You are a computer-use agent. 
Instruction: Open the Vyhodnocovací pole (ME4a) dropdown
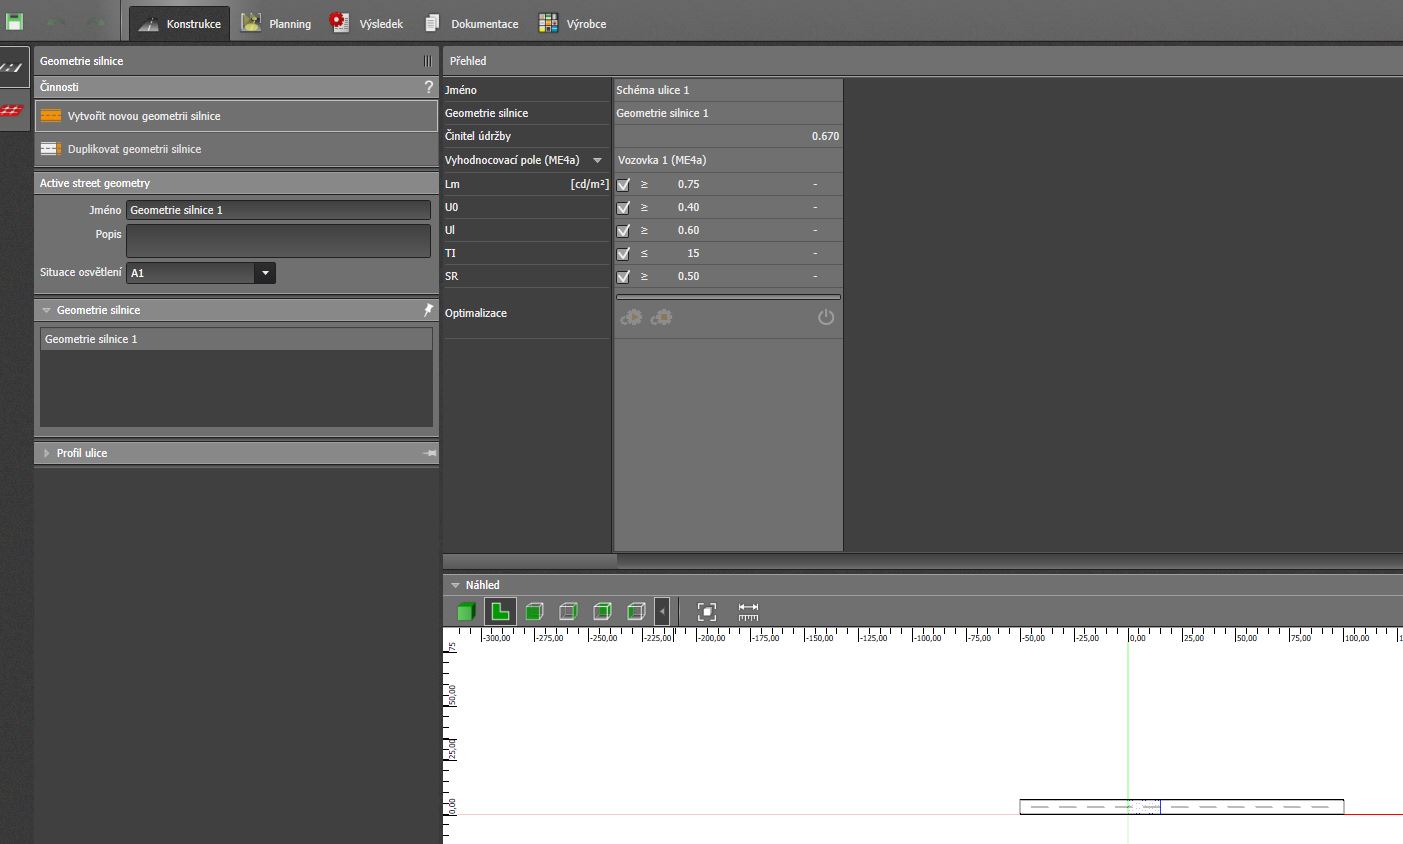(x=598, y=160)
